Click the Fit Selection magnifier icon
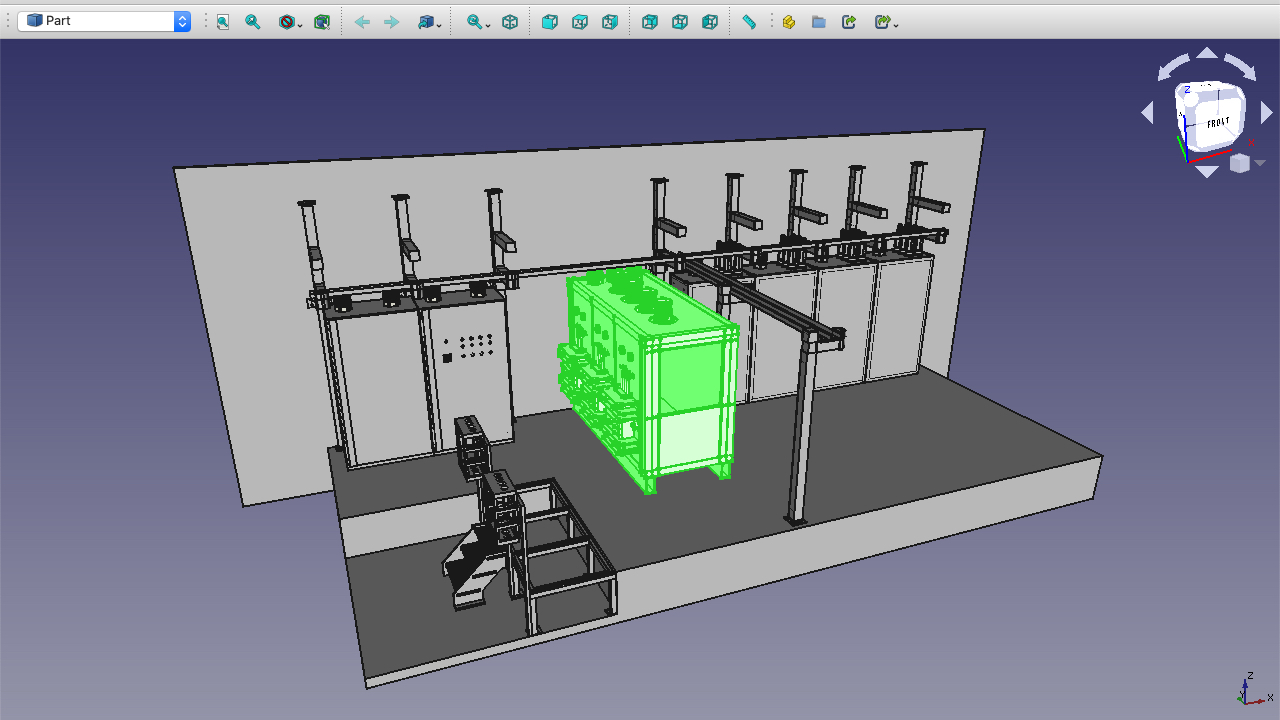The image size is (1280, 720). click(x=253, y=21)
